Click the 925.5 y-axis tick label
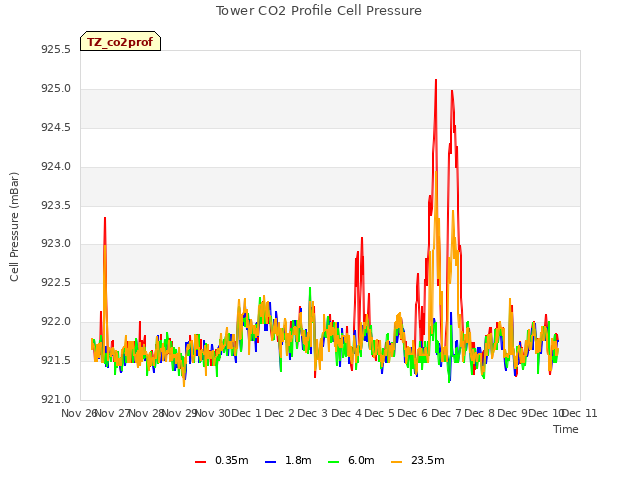 (x=56, y=50)
